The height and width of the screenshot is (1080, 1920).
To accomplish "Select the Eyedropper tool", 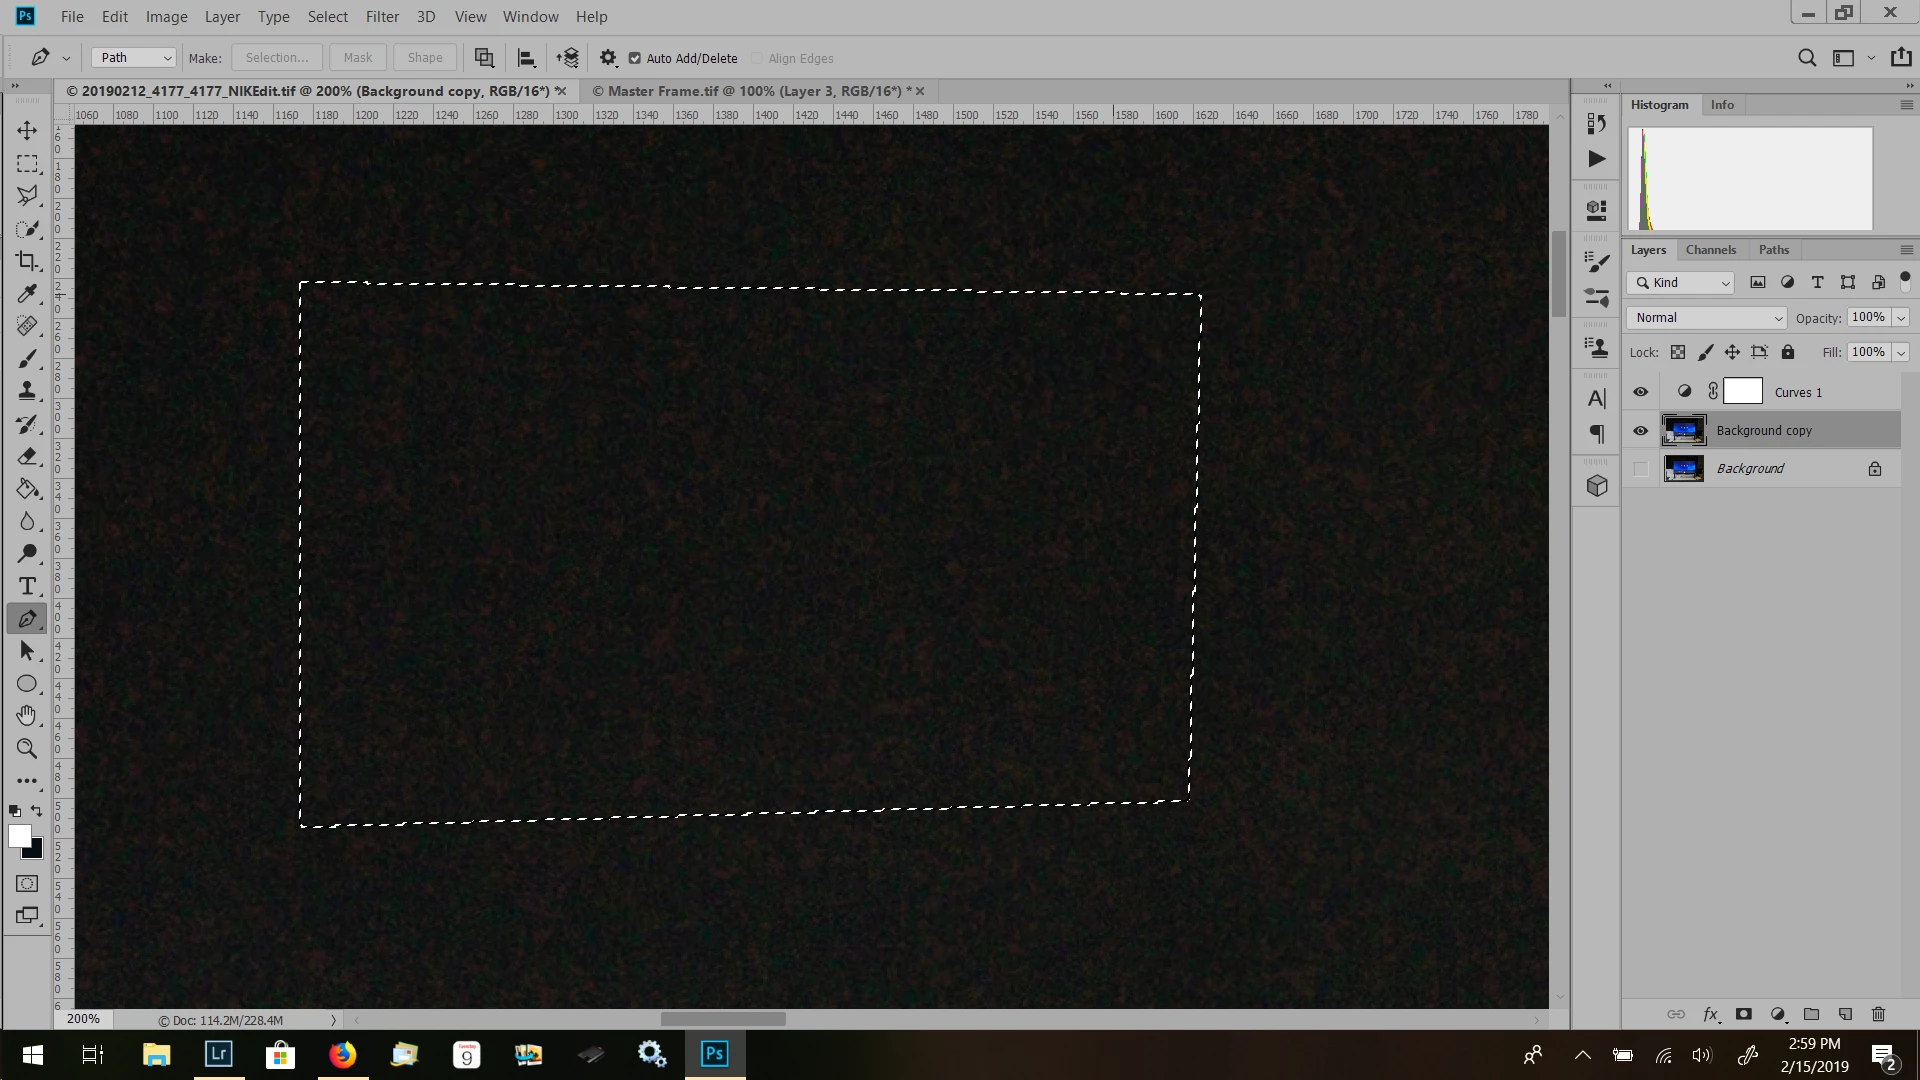I will 27,294.
